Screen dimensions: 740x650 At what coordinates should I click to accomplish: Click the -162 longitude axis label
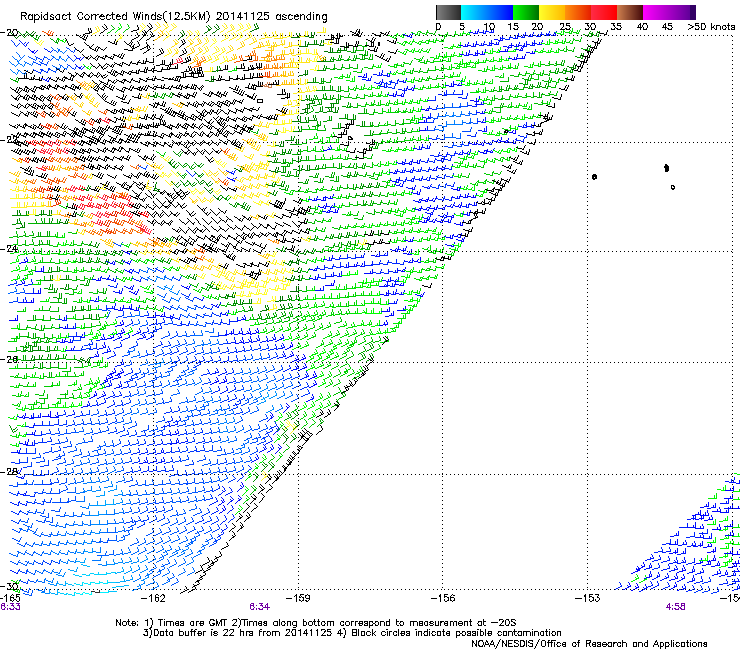154,598
